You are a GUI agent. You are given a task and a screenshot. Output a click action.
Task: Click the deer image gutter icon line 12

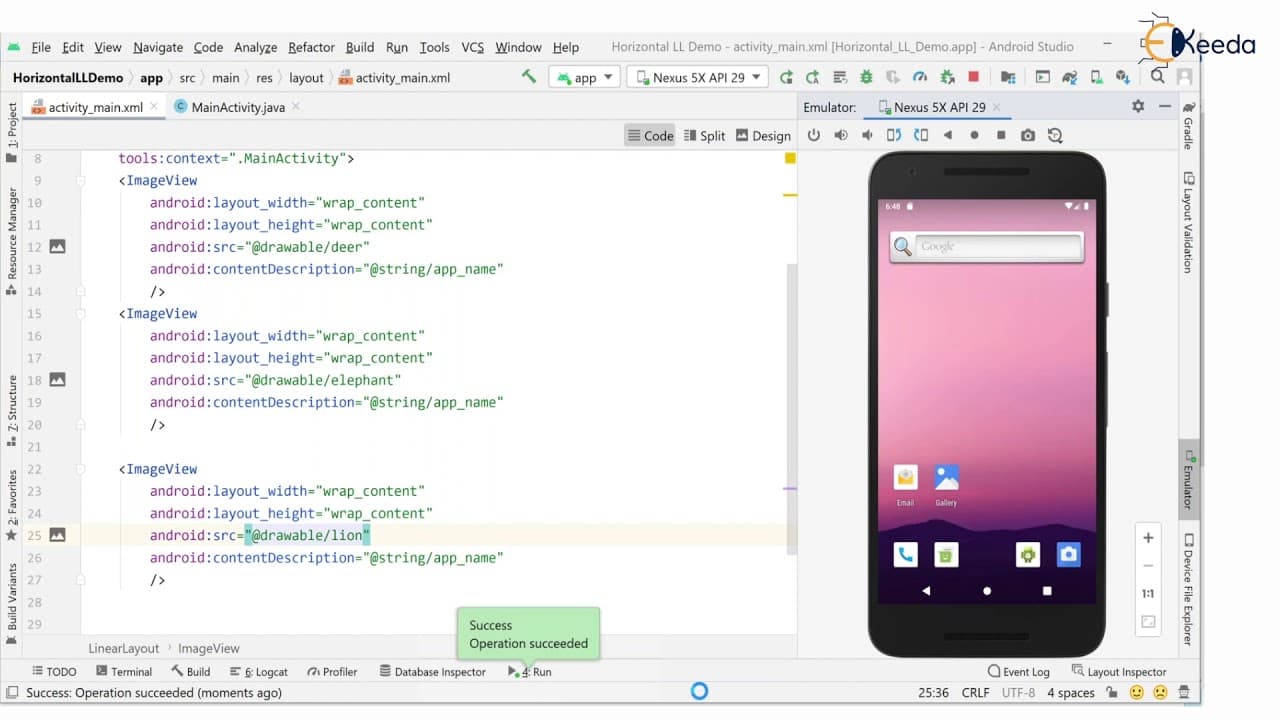point(58,247)
